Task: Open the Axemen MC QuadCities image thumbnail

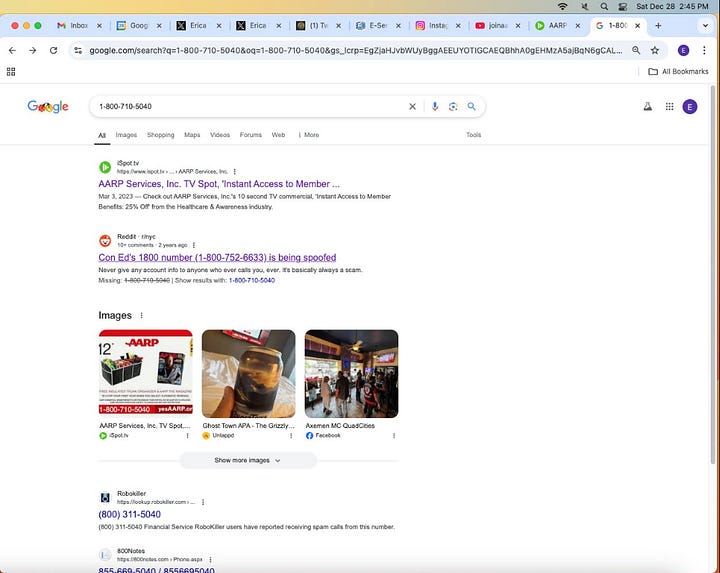Action: [351, 373]
